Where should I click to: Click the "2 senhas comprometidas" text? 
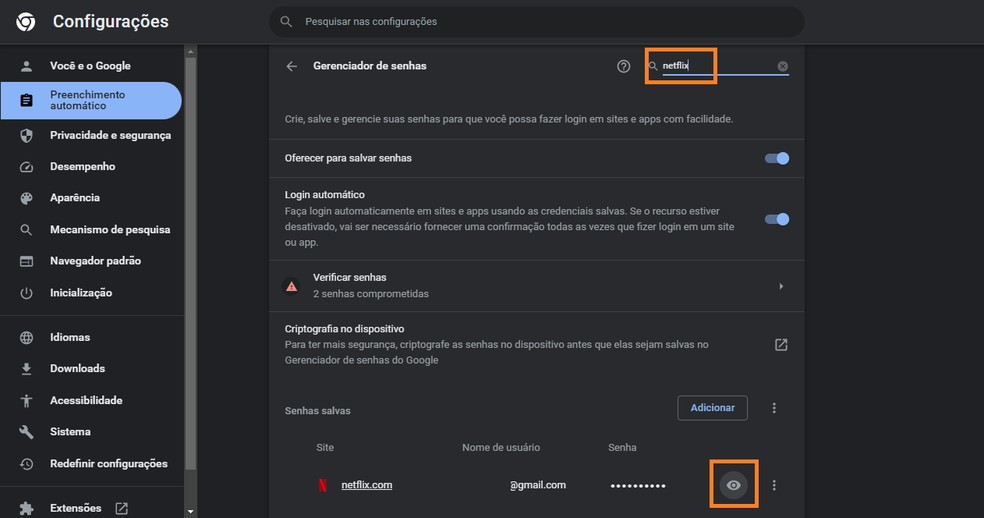[x=371, y=294]
